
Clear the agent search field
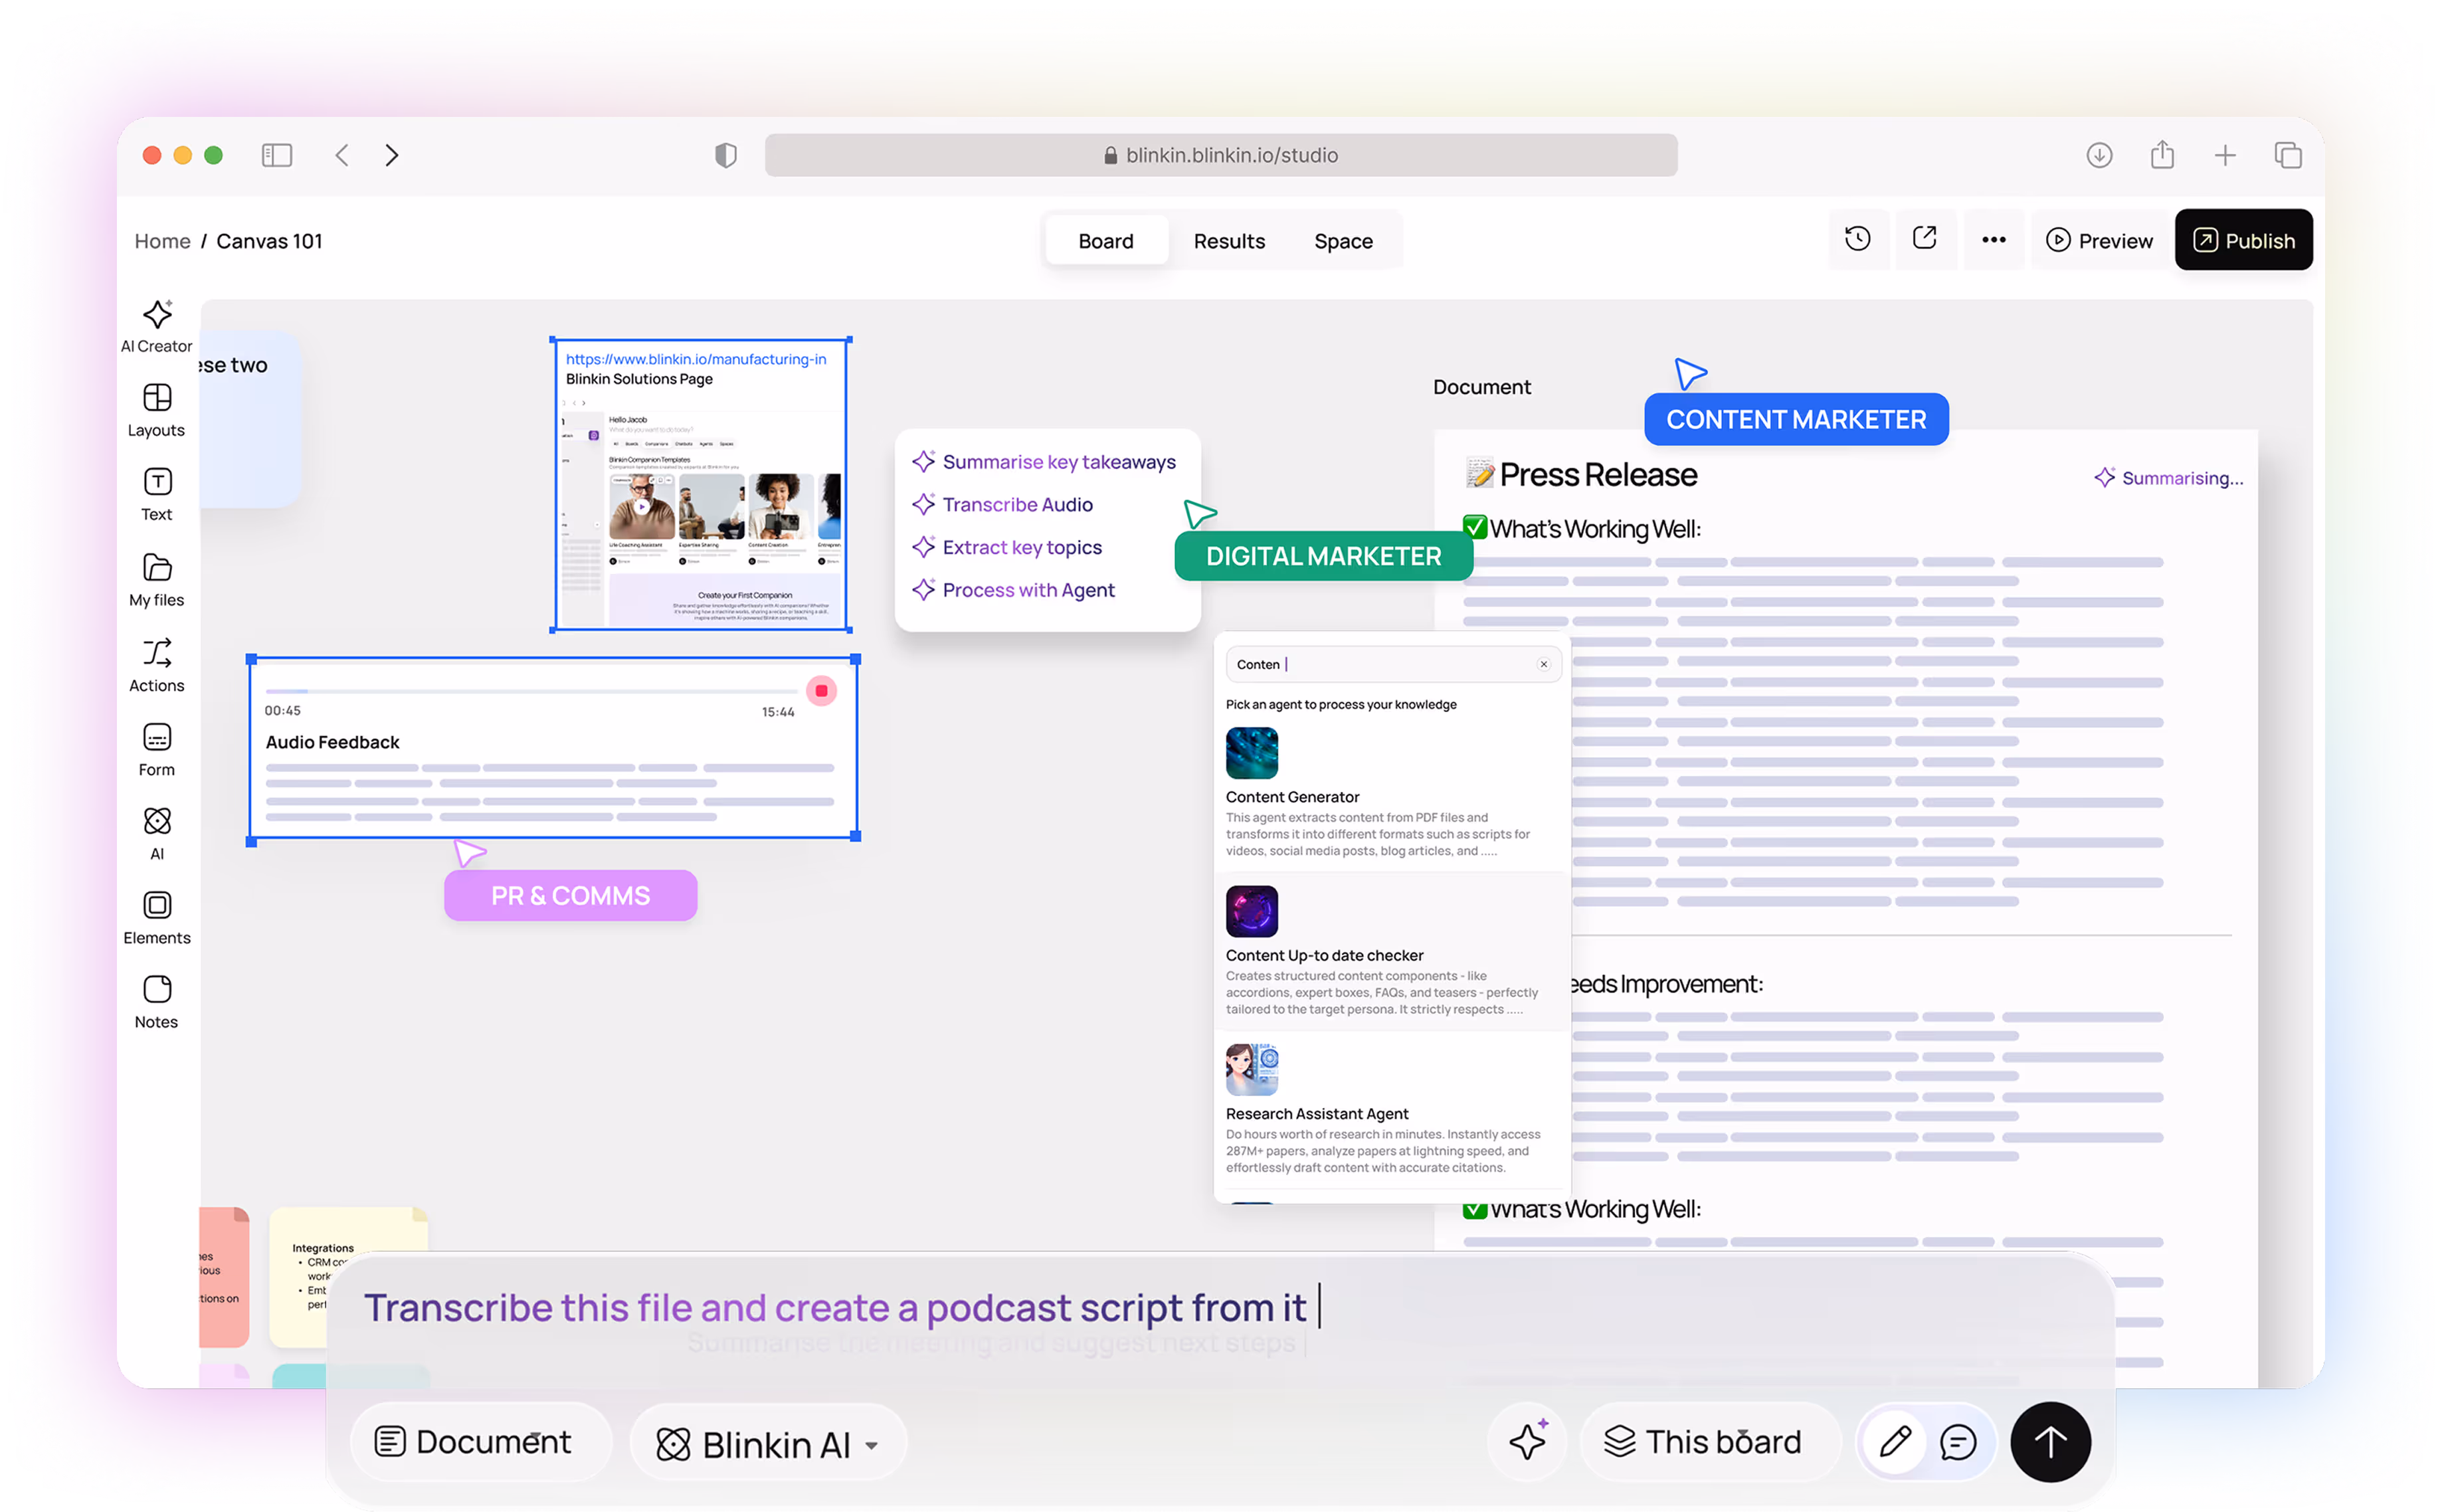tap(1543, 664)
